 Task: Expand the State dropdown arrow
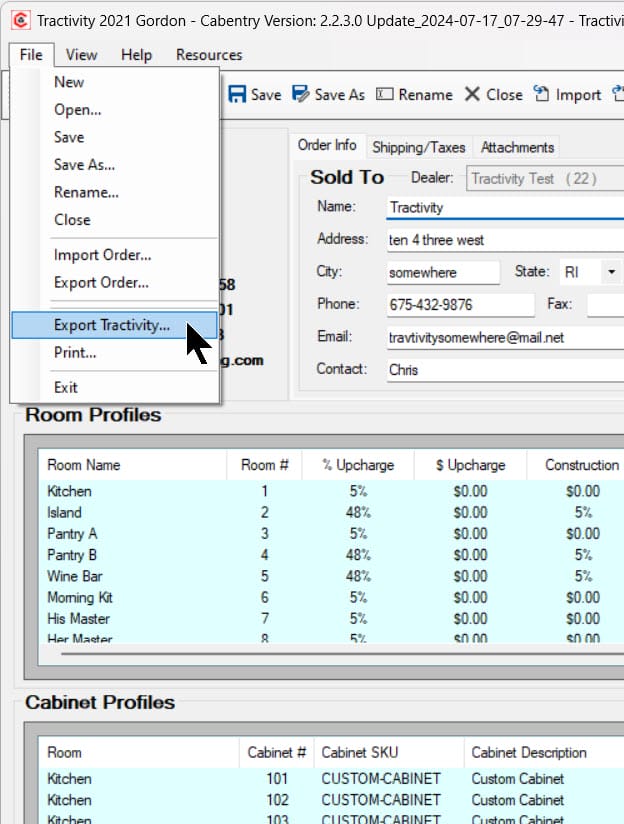611,272
